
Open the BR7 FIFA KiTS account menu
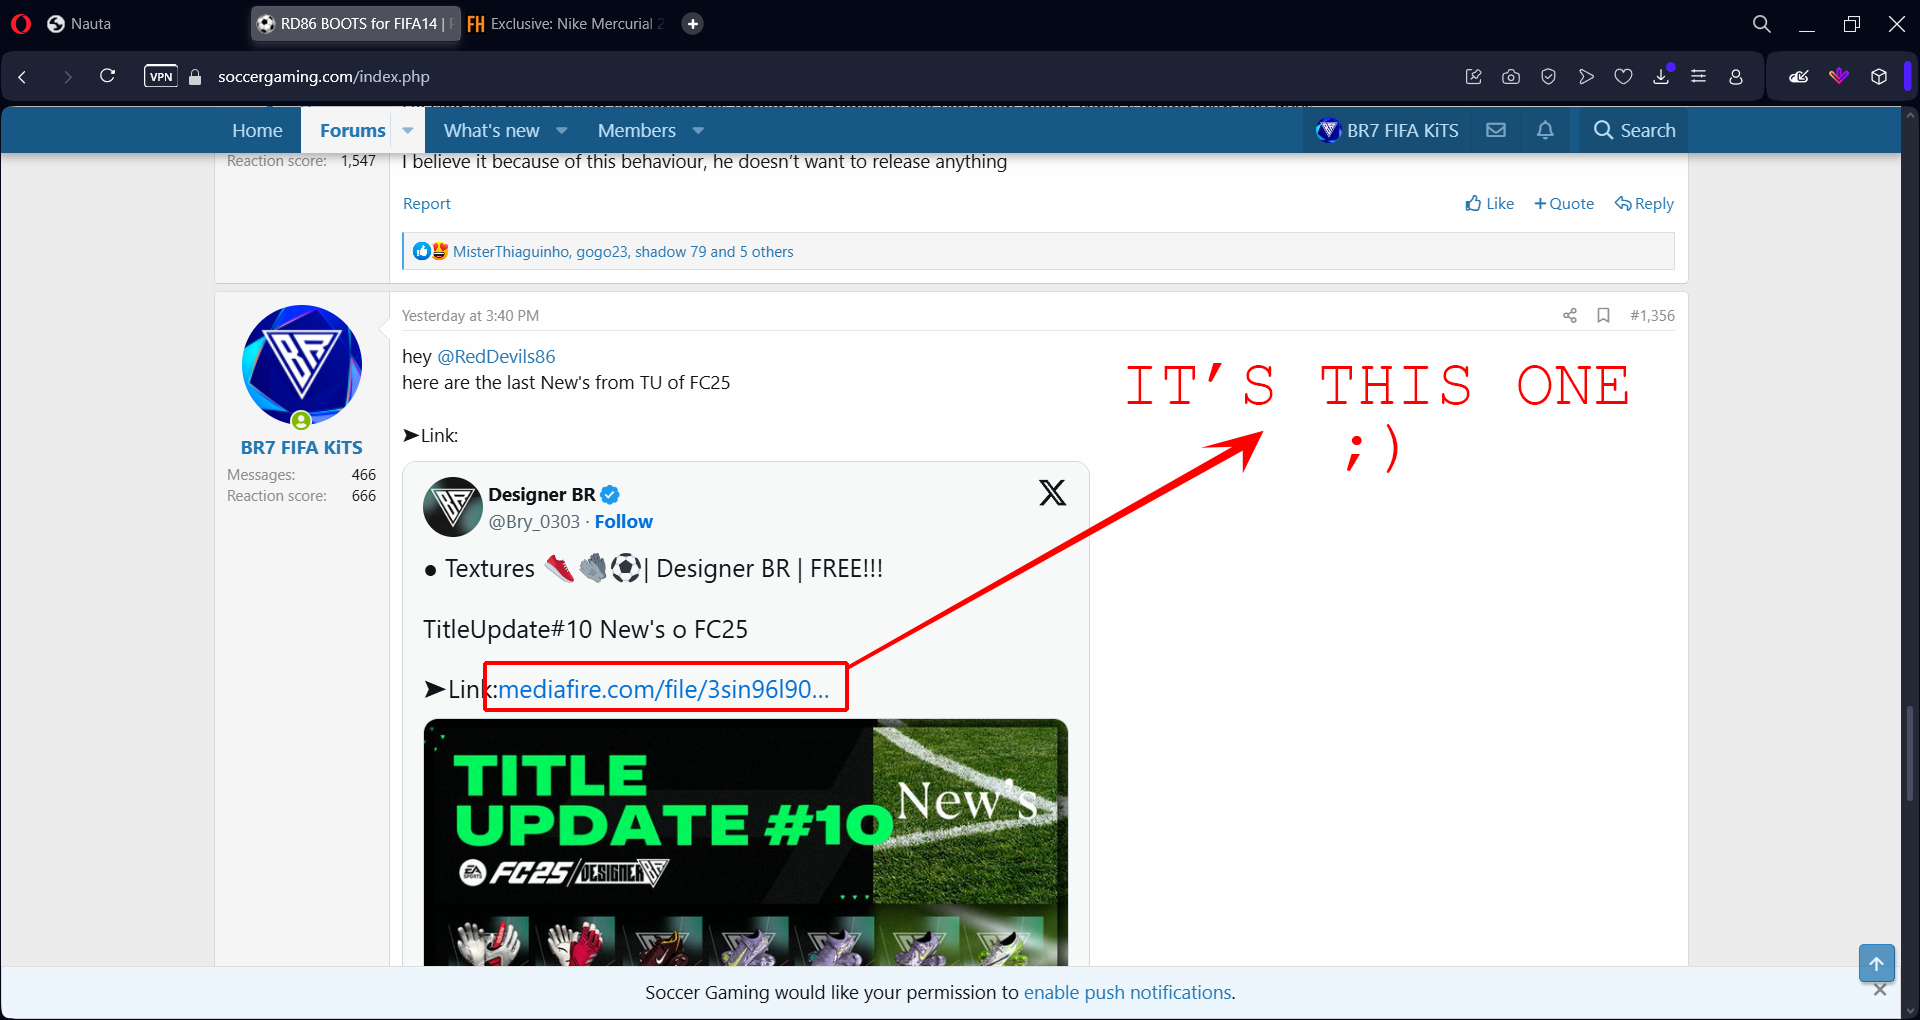coord(1387,130)
